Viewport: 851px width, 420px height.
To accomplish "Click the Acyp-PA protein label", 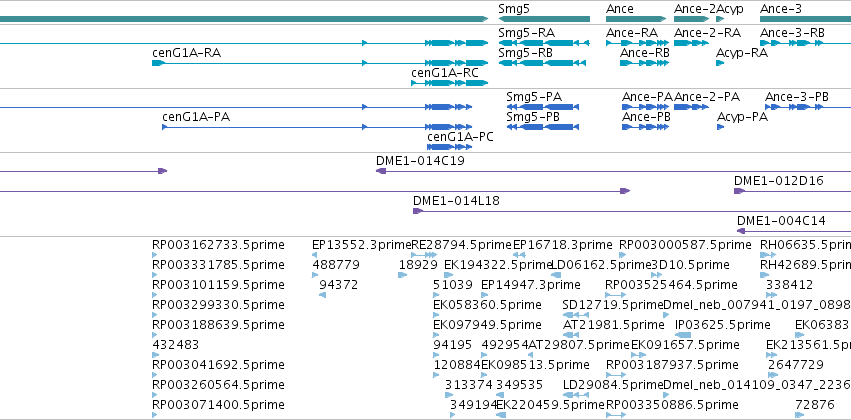I will (x=742, y=117).
